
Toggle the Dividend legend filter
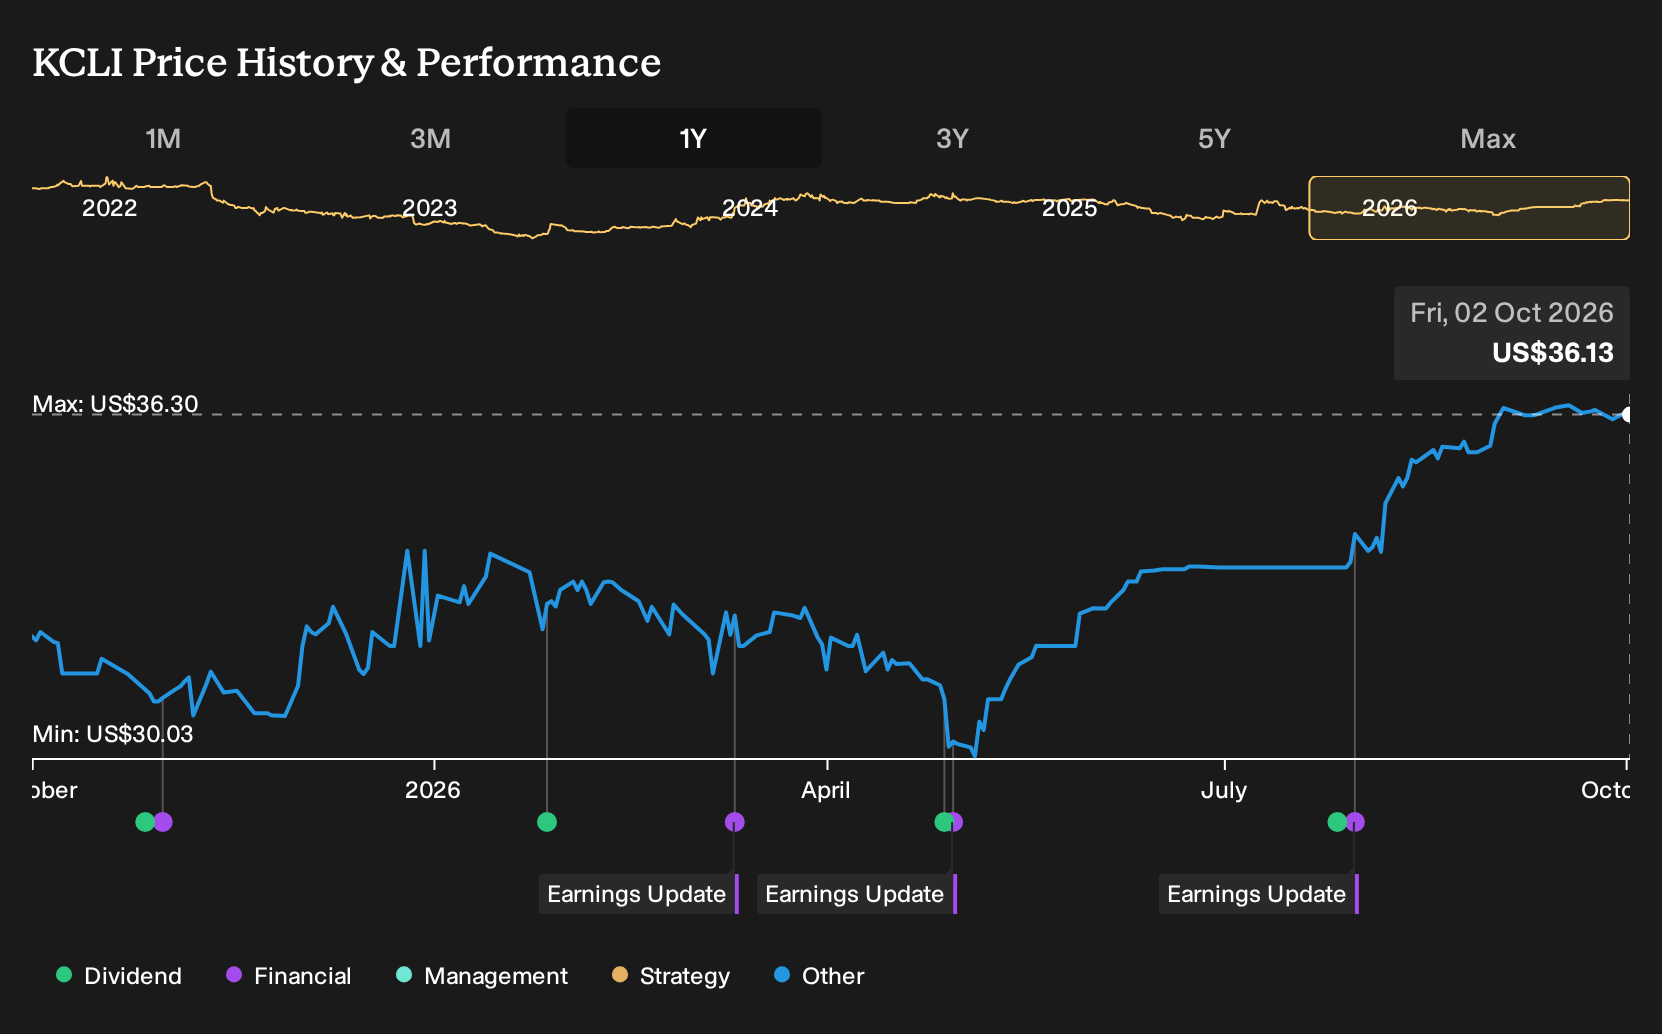coord(119,976)
